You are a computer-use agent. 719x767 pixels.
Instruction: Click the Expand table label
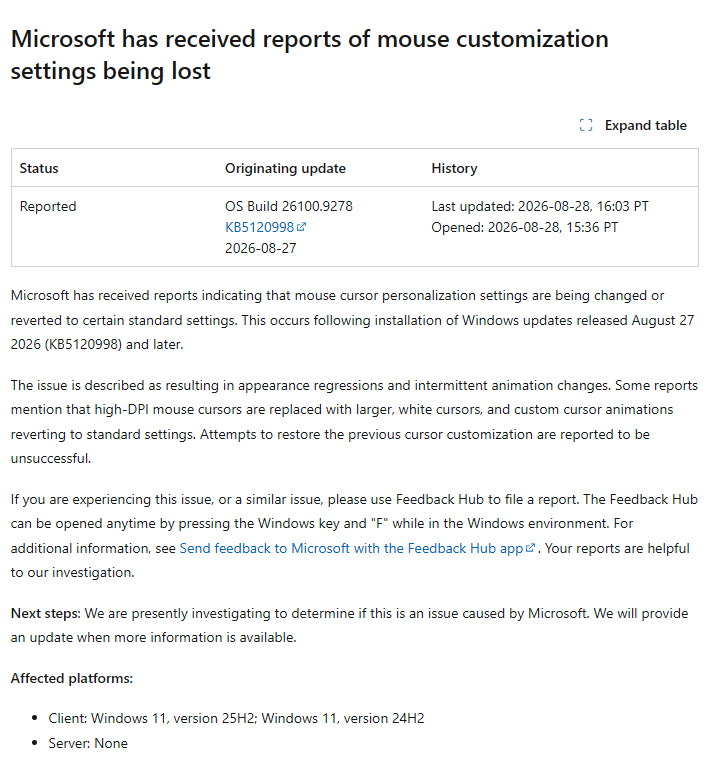click(646, 125)
